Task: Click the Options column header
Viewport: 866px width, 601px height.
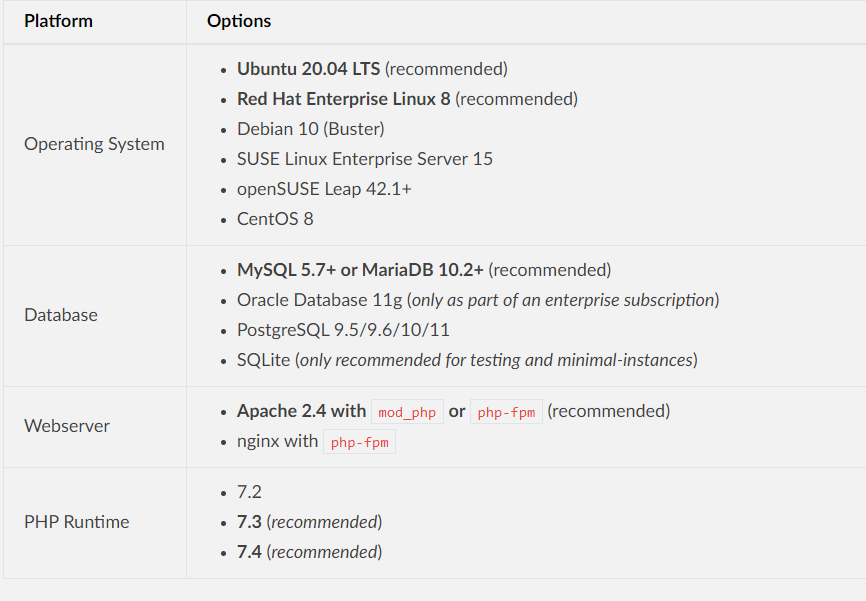Action: 238,21
